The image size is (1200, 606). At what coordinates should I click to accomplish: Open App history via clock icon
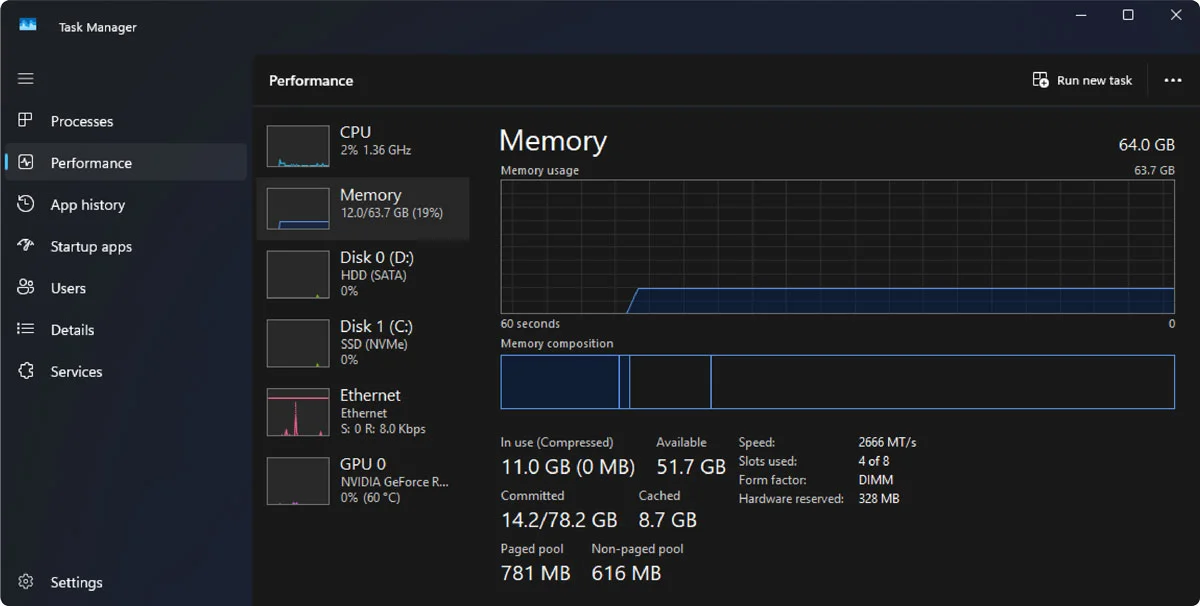(x=26, y=204)
